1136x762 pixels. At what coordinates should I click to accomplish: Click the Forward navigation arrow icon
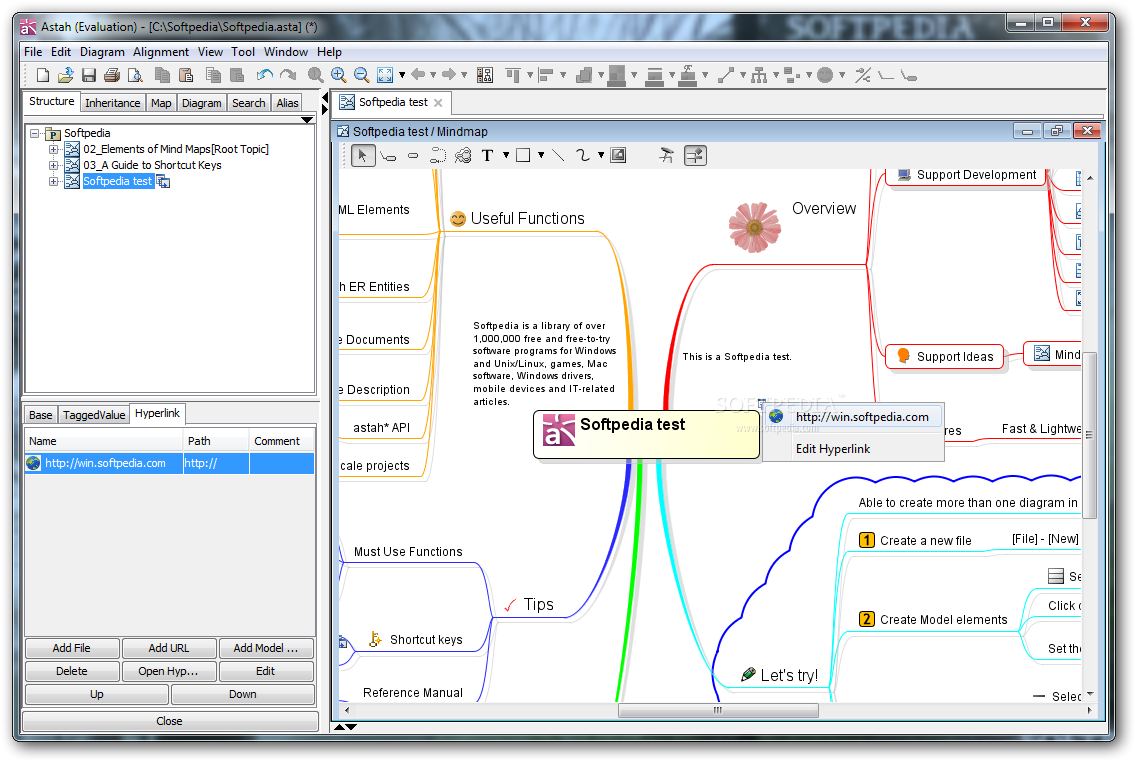pos(448,74)
